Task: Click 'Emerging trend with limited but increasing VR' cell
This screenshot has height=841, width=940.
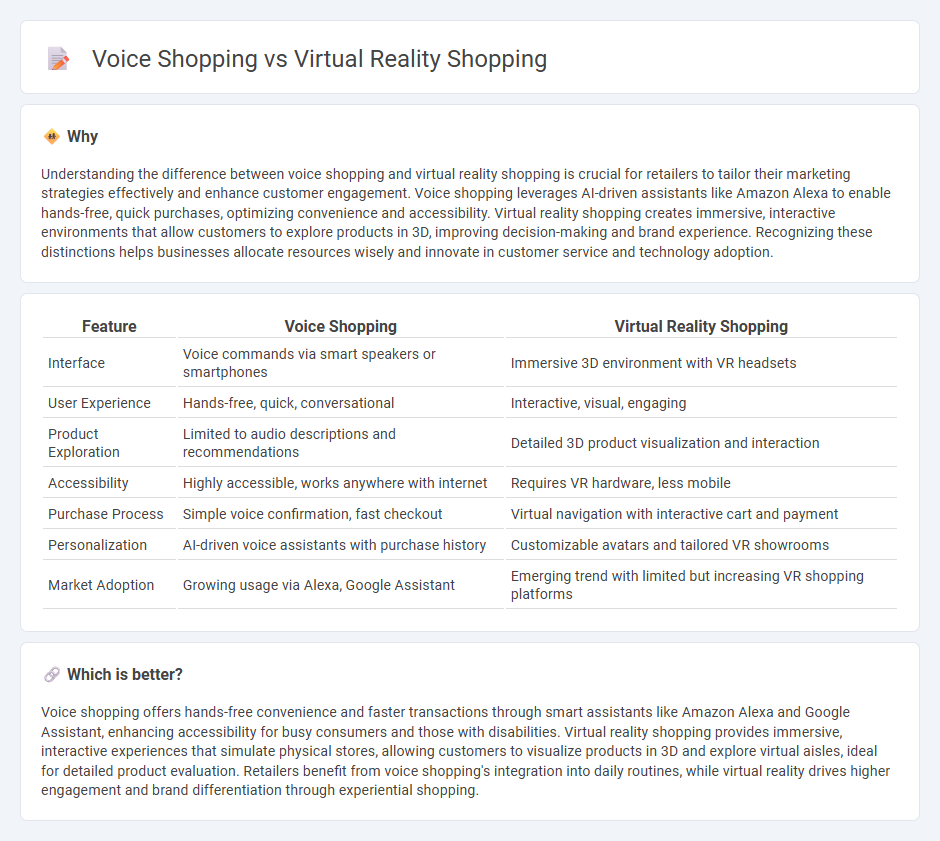Action: (x=701, y=585)
